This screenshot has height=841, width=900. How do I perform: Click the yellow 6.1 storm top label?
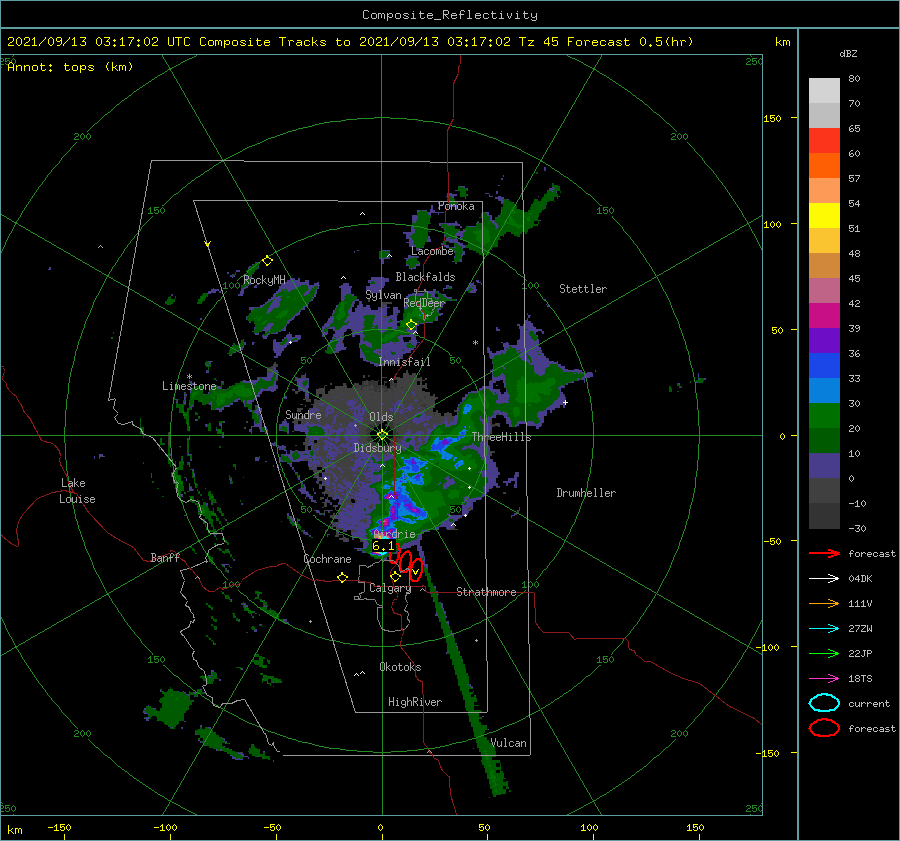click(x=383, y=546)
